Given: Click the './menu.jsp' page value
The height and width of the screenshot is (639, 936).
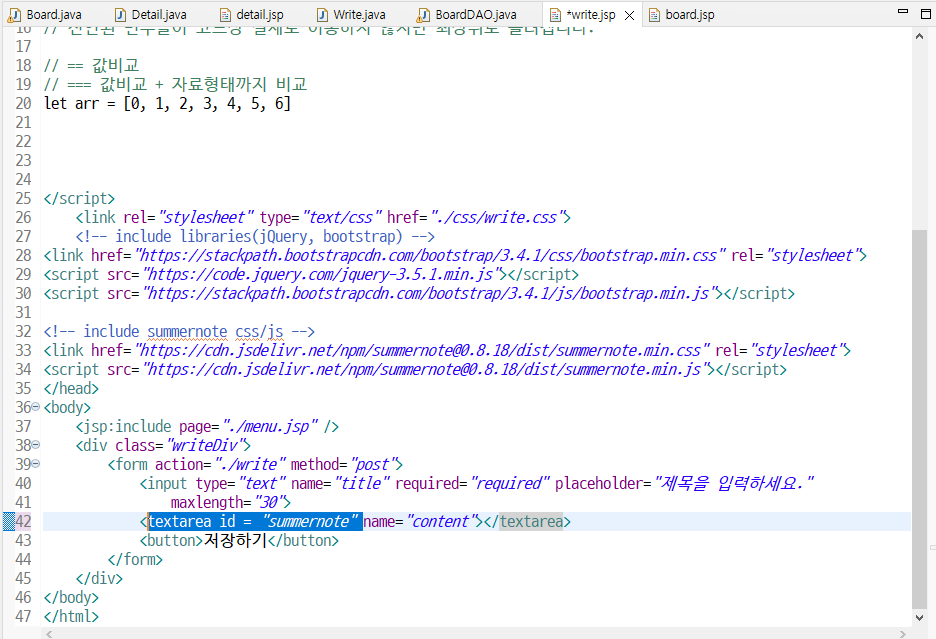Looking at the screenshot, I should click(270, 426).
